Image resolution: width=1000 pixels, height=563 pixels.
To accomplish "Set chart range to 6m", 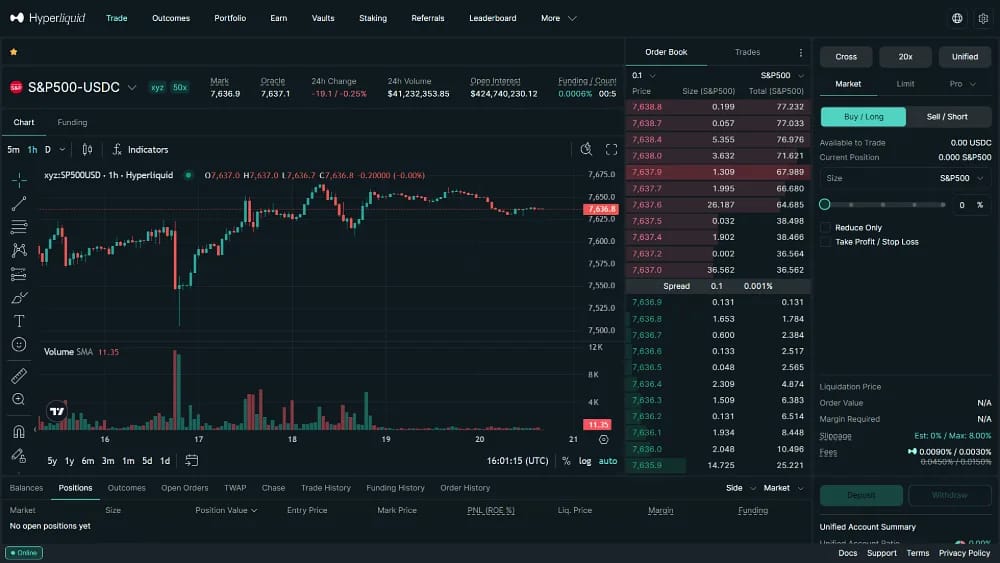I will pos(87,461).
